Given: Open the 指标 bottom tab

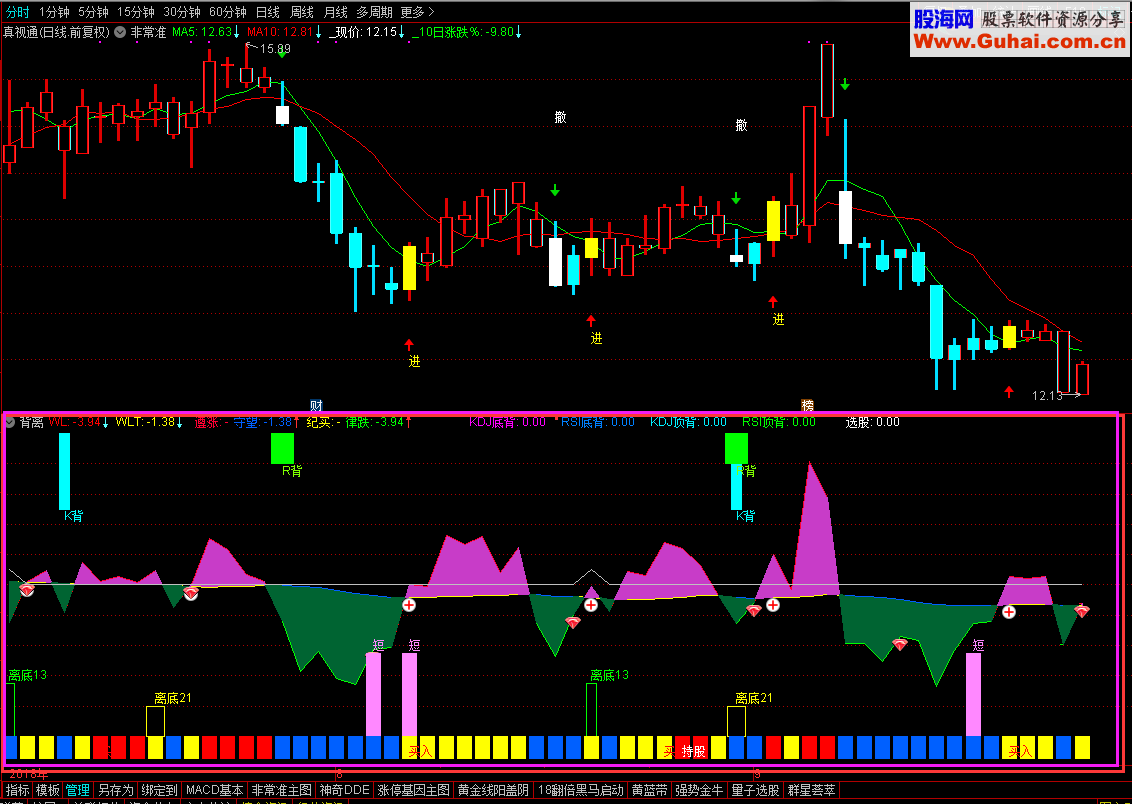Looking at the screenshot, I should pos(17,790).
